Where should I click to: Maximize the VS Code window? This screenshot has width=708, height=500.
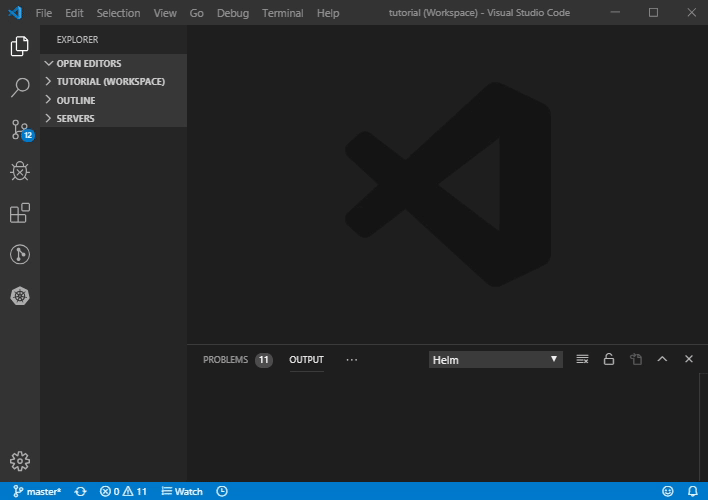click(653, 12)
